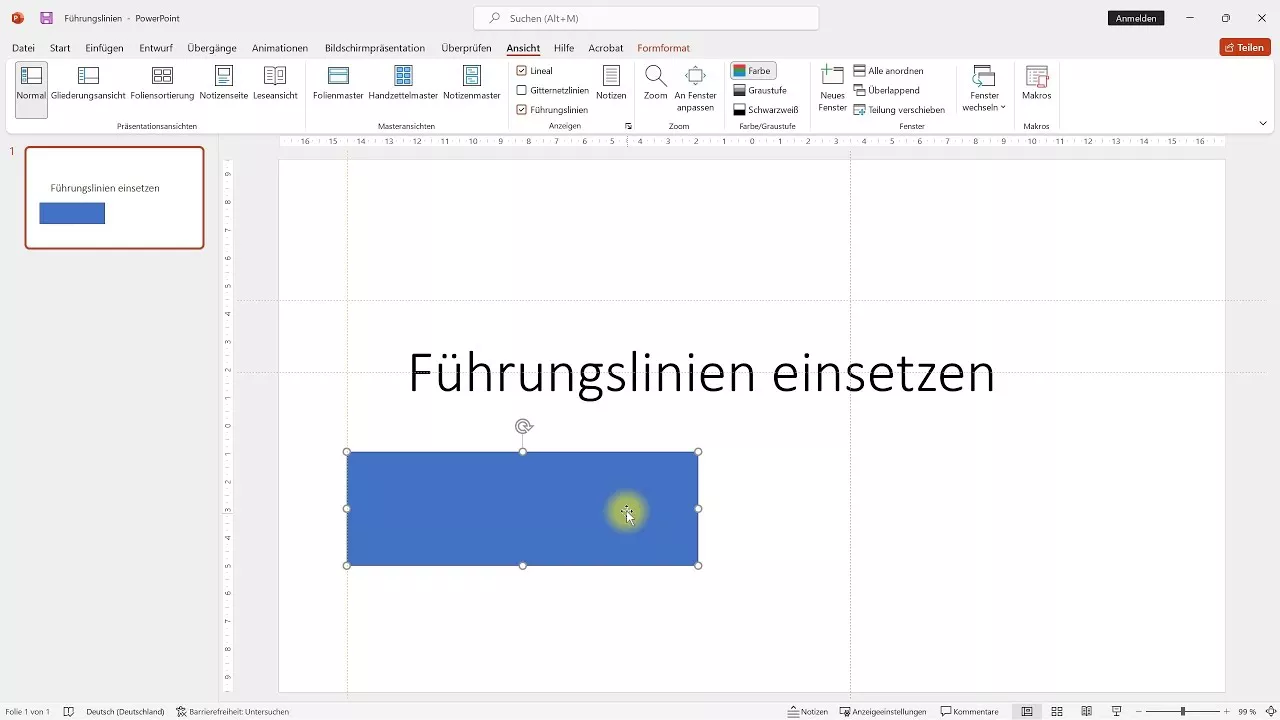The width and height of the screenshot is (1280, 720).
Task: Switch to normal view in status bar
Action: (x=1026, y=712)
